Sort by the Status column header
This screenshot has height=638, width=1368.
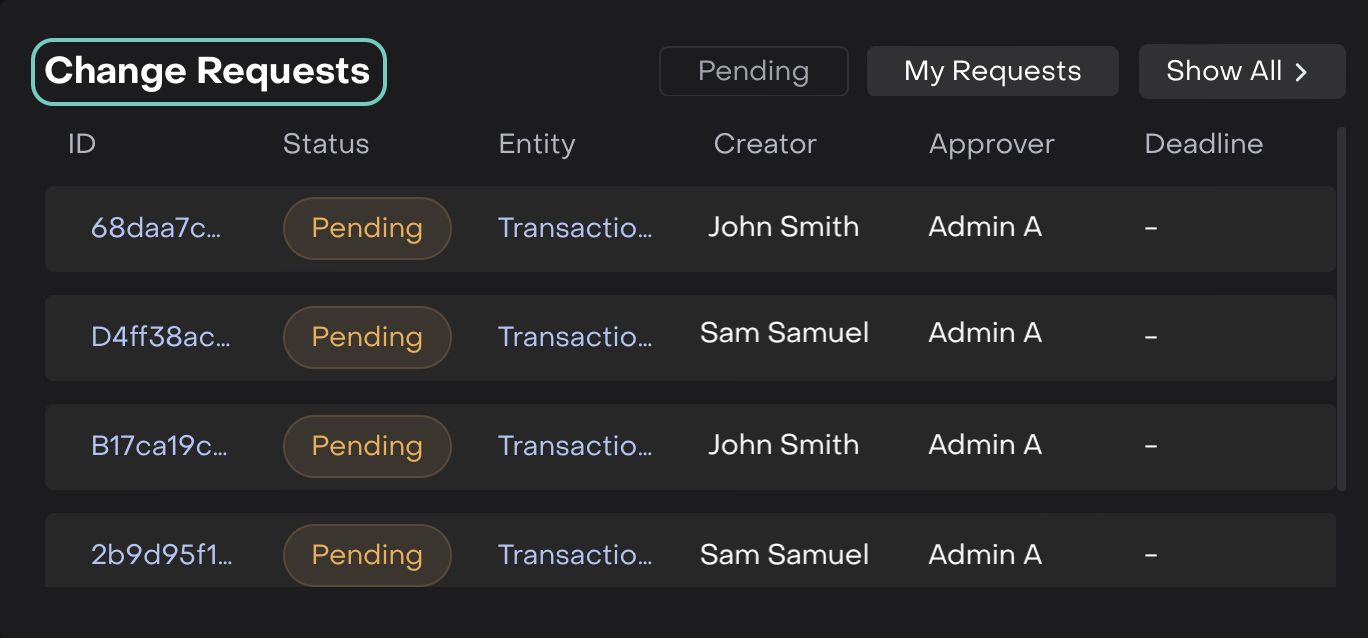pyautogui.click(x=326, y=144)
